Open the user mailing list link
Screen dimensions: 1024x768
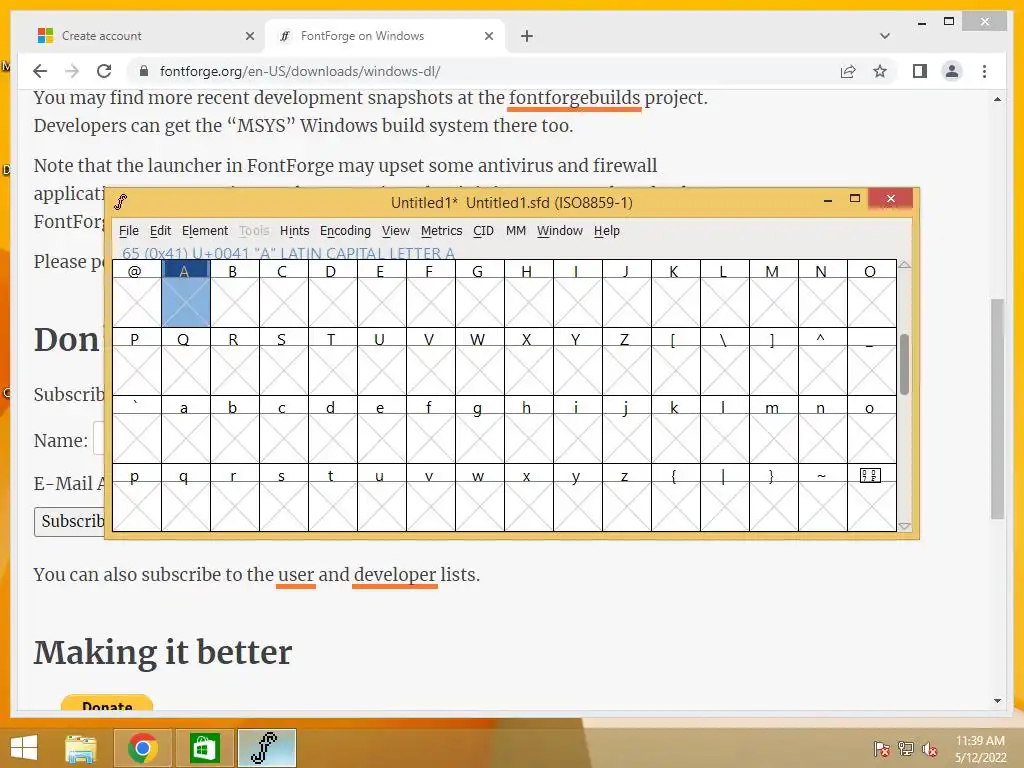pyautogui.click(x=296, y=575)
